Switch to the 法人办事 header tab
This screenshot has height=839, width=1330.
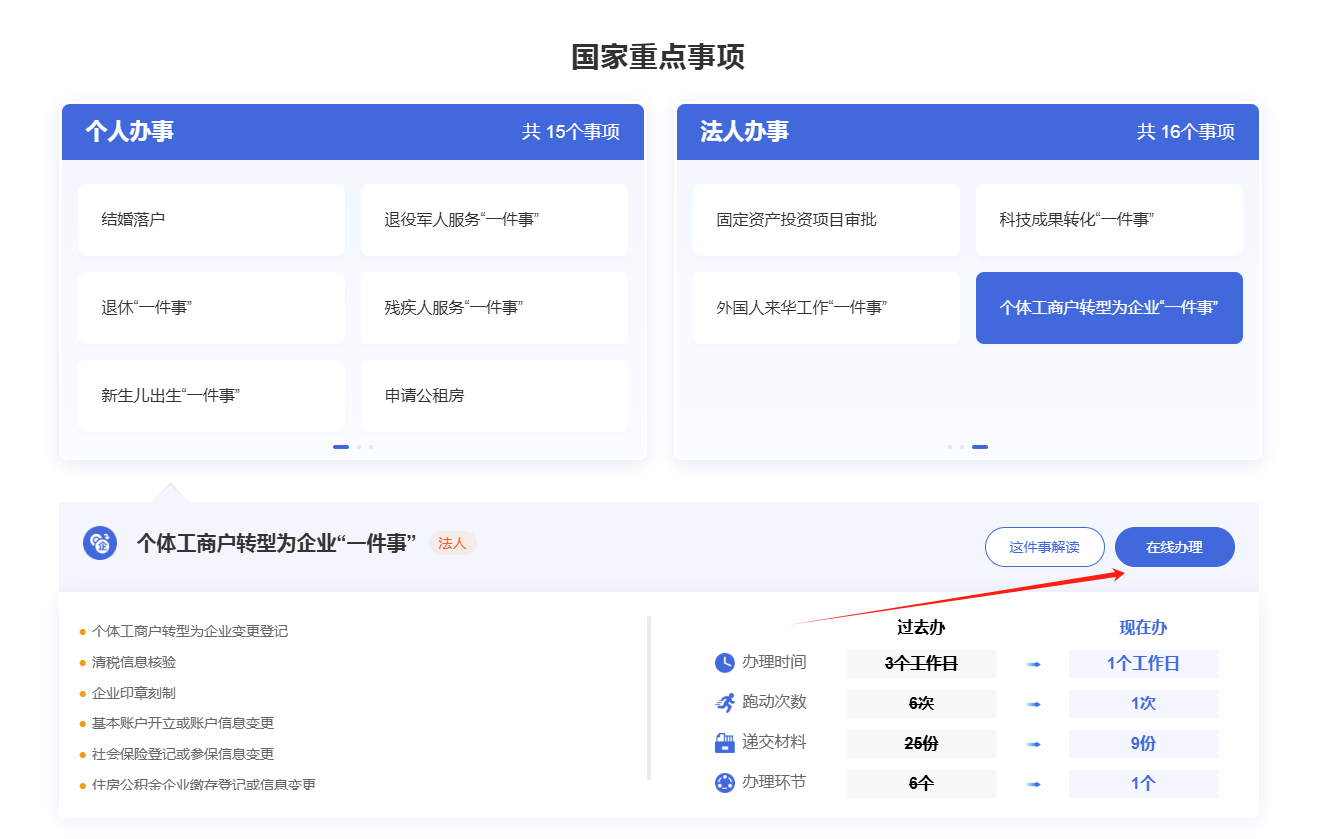745,132
